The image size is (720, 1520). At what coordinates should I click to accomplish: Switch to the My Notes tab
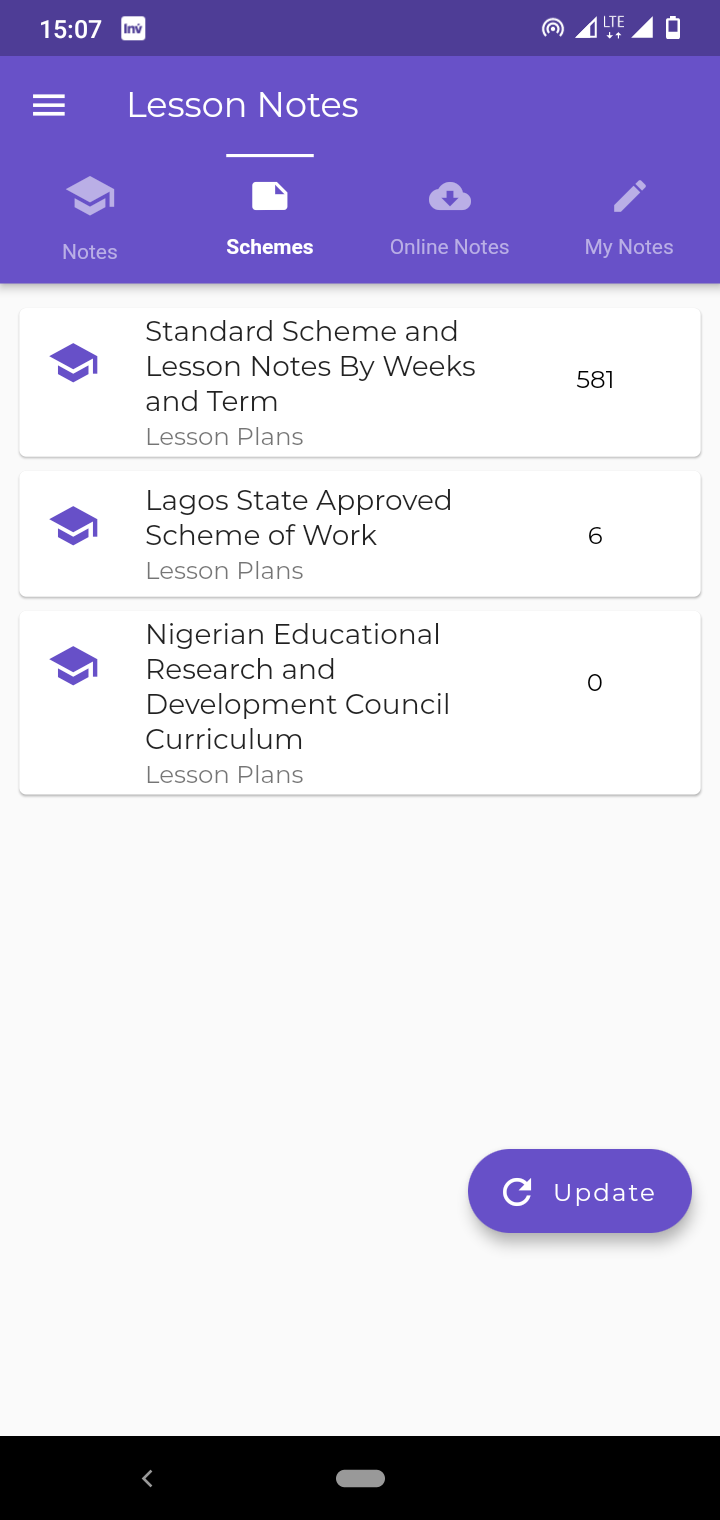(x=630, y=247)
